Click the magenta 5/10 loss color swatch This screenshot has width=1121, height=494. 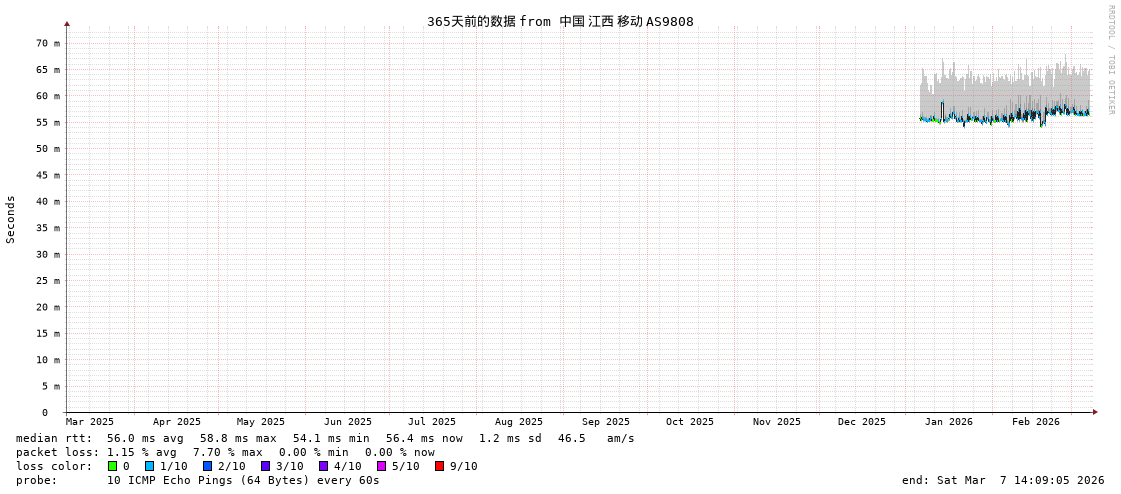pyautogui.click(x=382, y=466)
